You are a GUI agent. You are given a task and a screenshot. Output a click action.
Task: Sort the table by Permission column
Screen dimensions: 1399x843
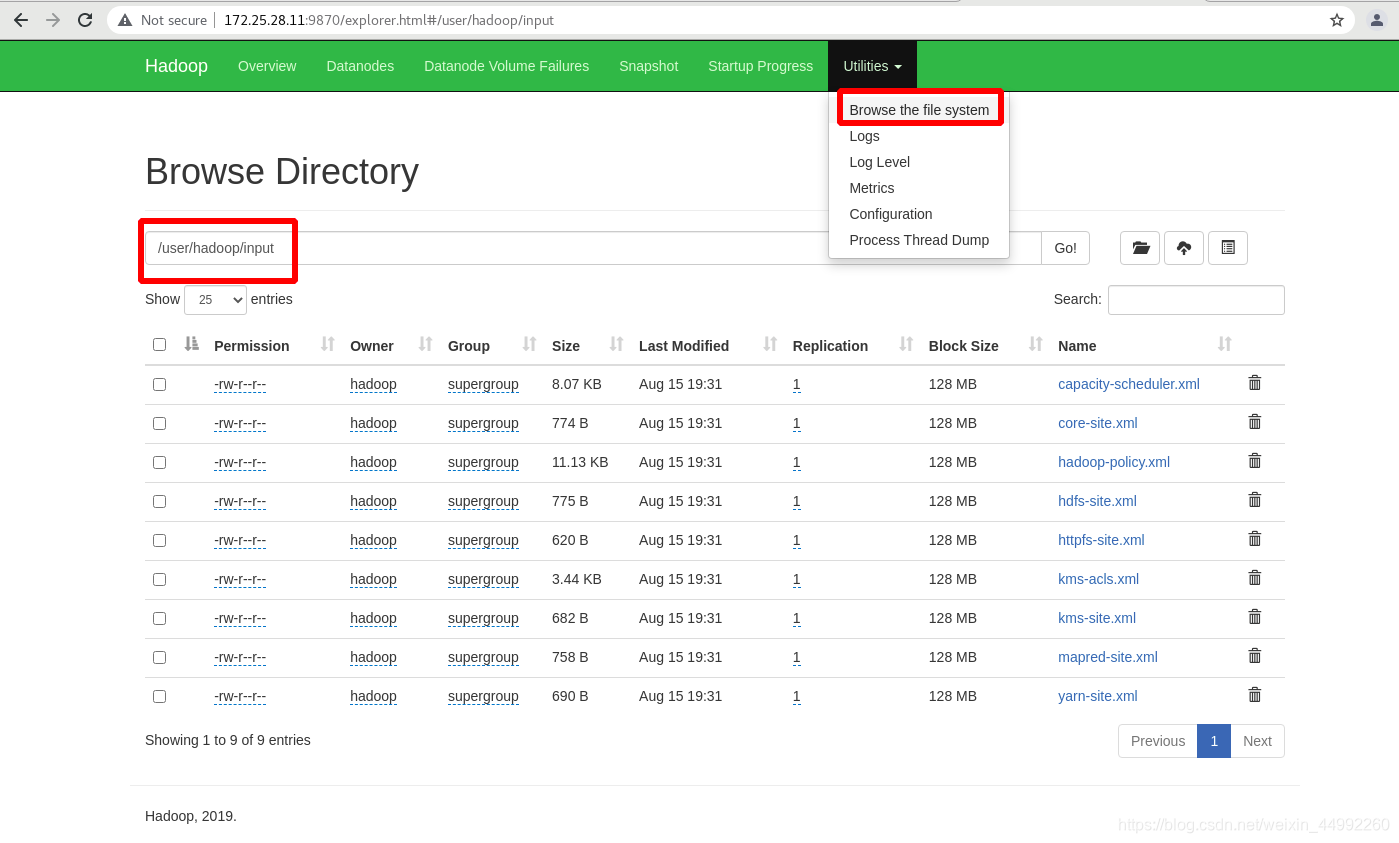coord(274,346)
